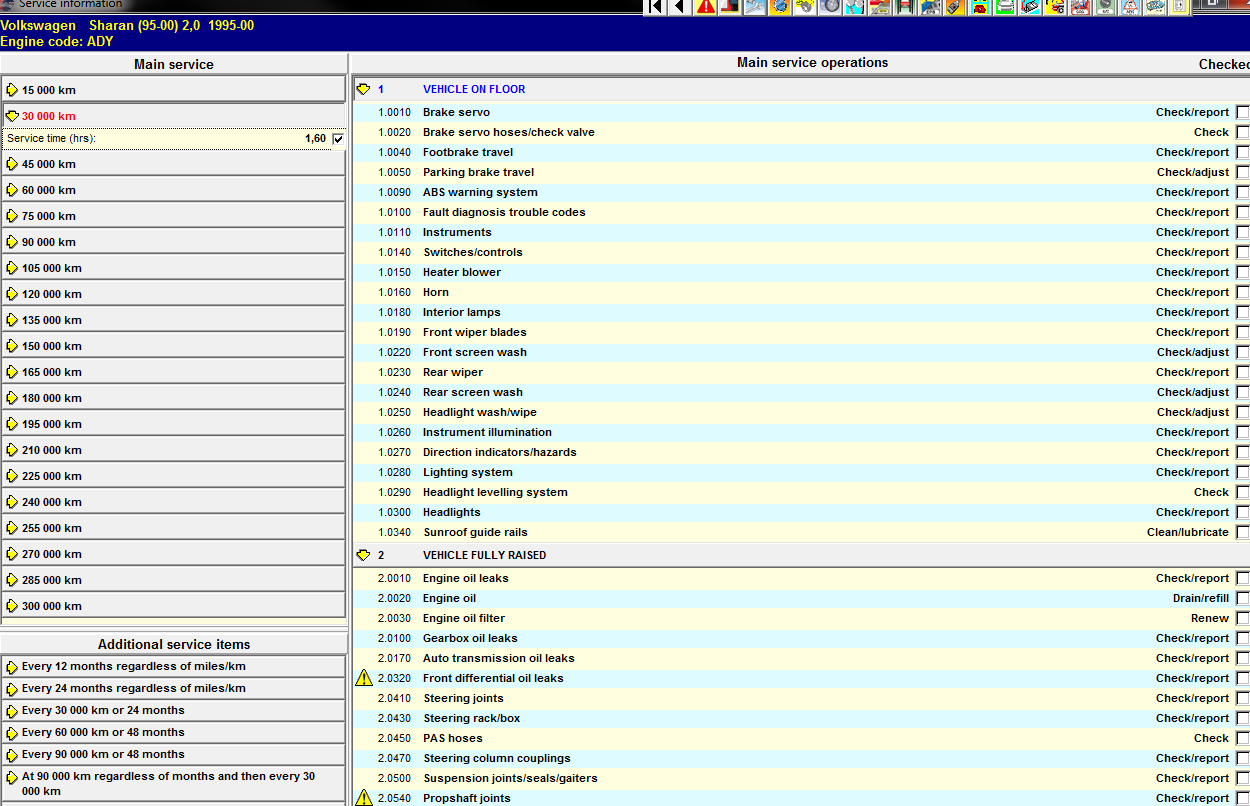Screen dimensions: 1250x806
Task: Click the wheel and tyre toolbar icon
Action: 830,7
